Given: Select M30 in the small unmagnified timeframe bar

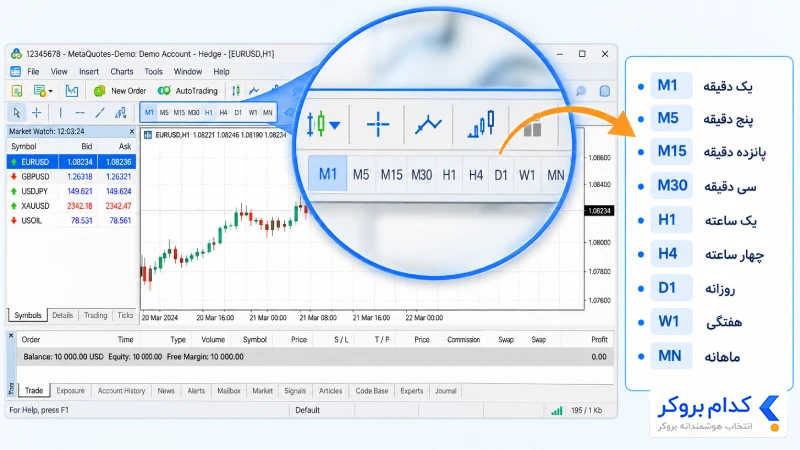Looking at the screenshot, I should point(193,113).
